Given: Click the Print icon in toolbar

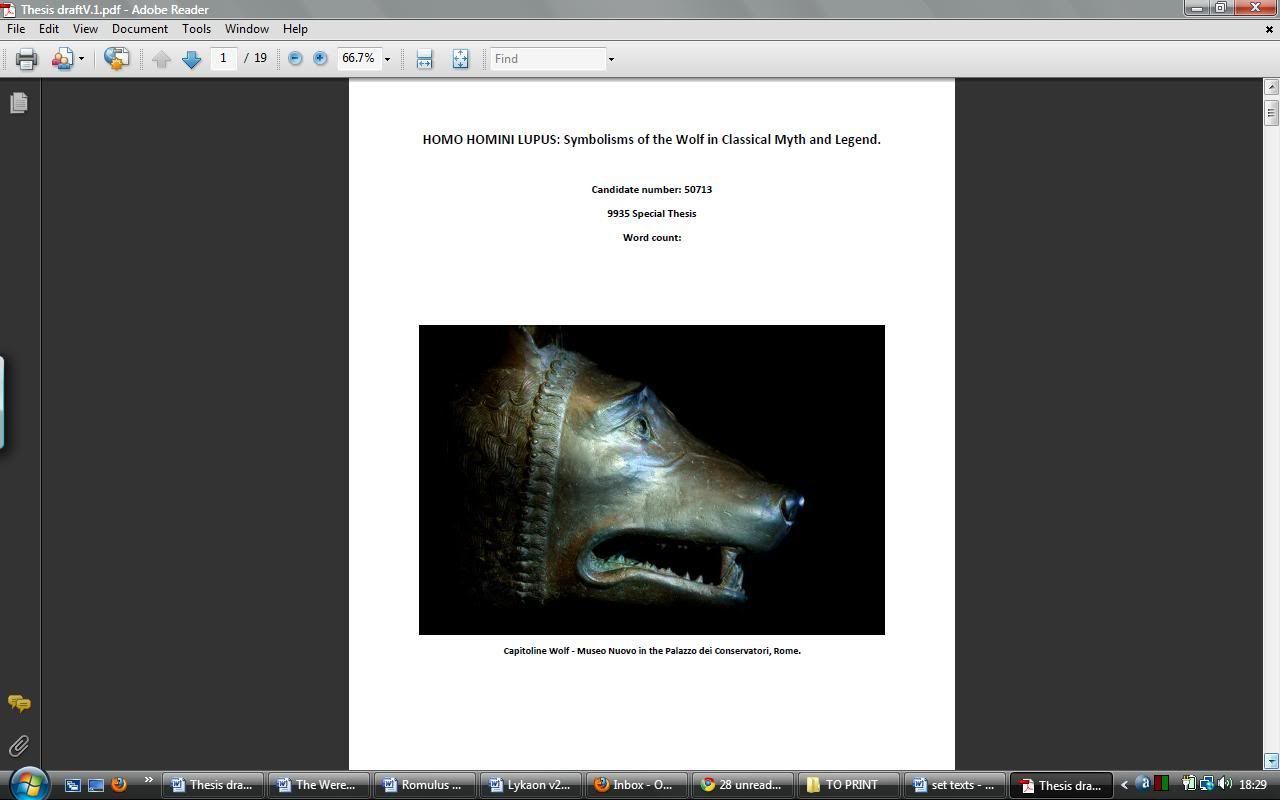Looking at the screenshot, I should click(x=27, y=59).
